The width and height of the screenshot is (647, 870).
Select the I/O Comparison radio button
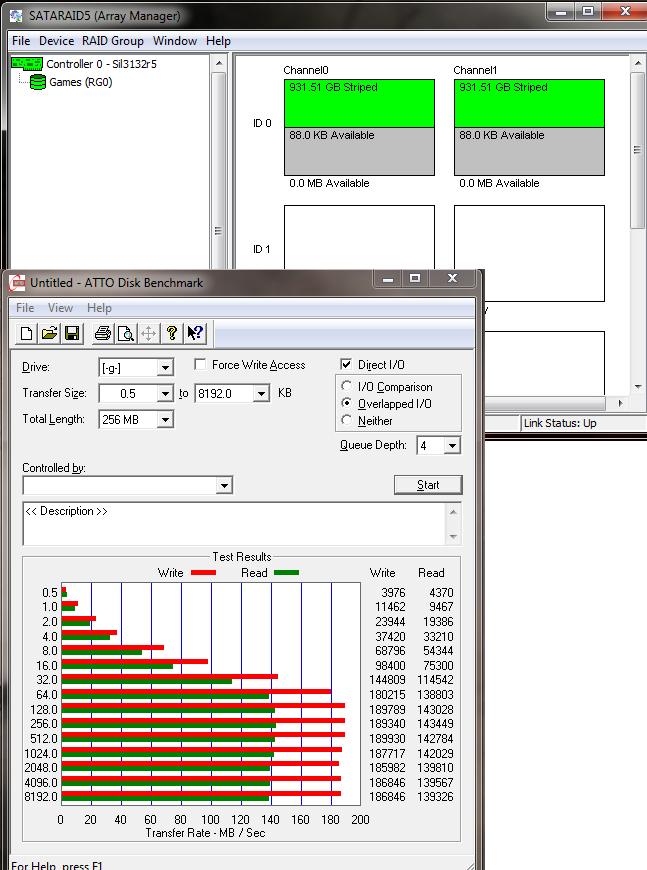347,386
